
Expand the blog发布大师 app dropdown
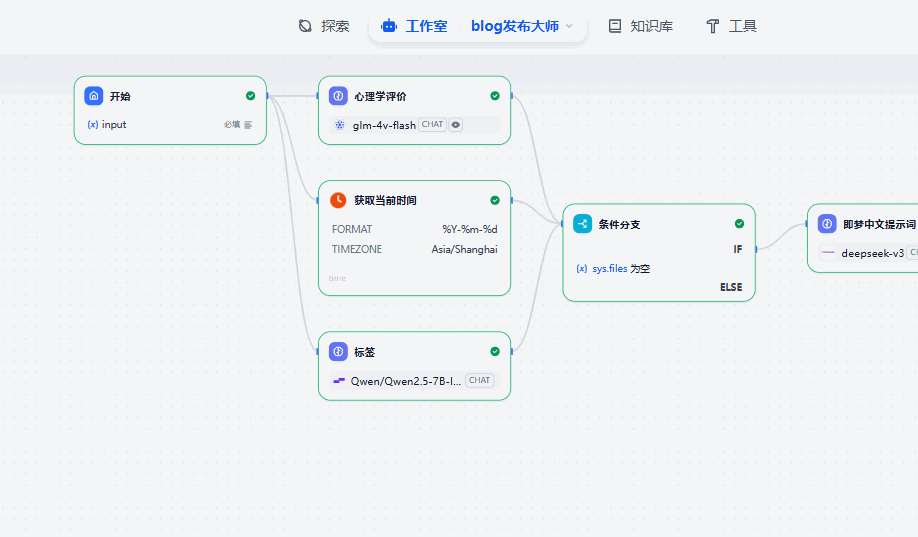point(569,26)
